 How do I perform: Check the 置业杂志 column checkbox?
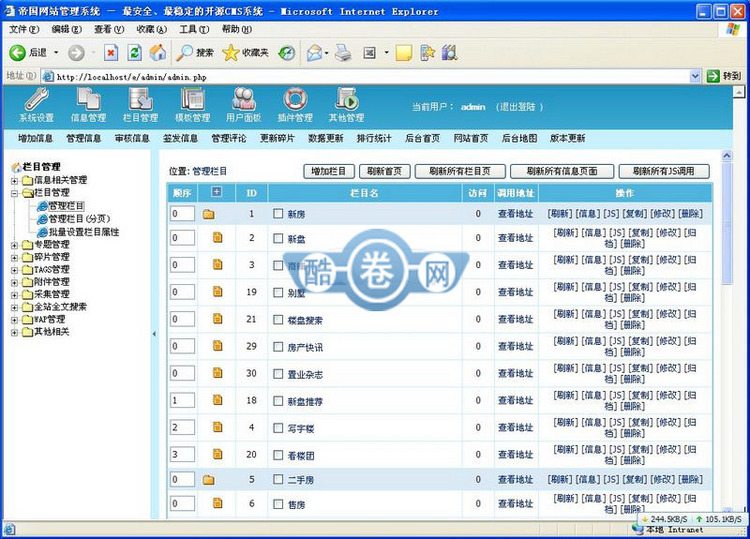point(278,373)
